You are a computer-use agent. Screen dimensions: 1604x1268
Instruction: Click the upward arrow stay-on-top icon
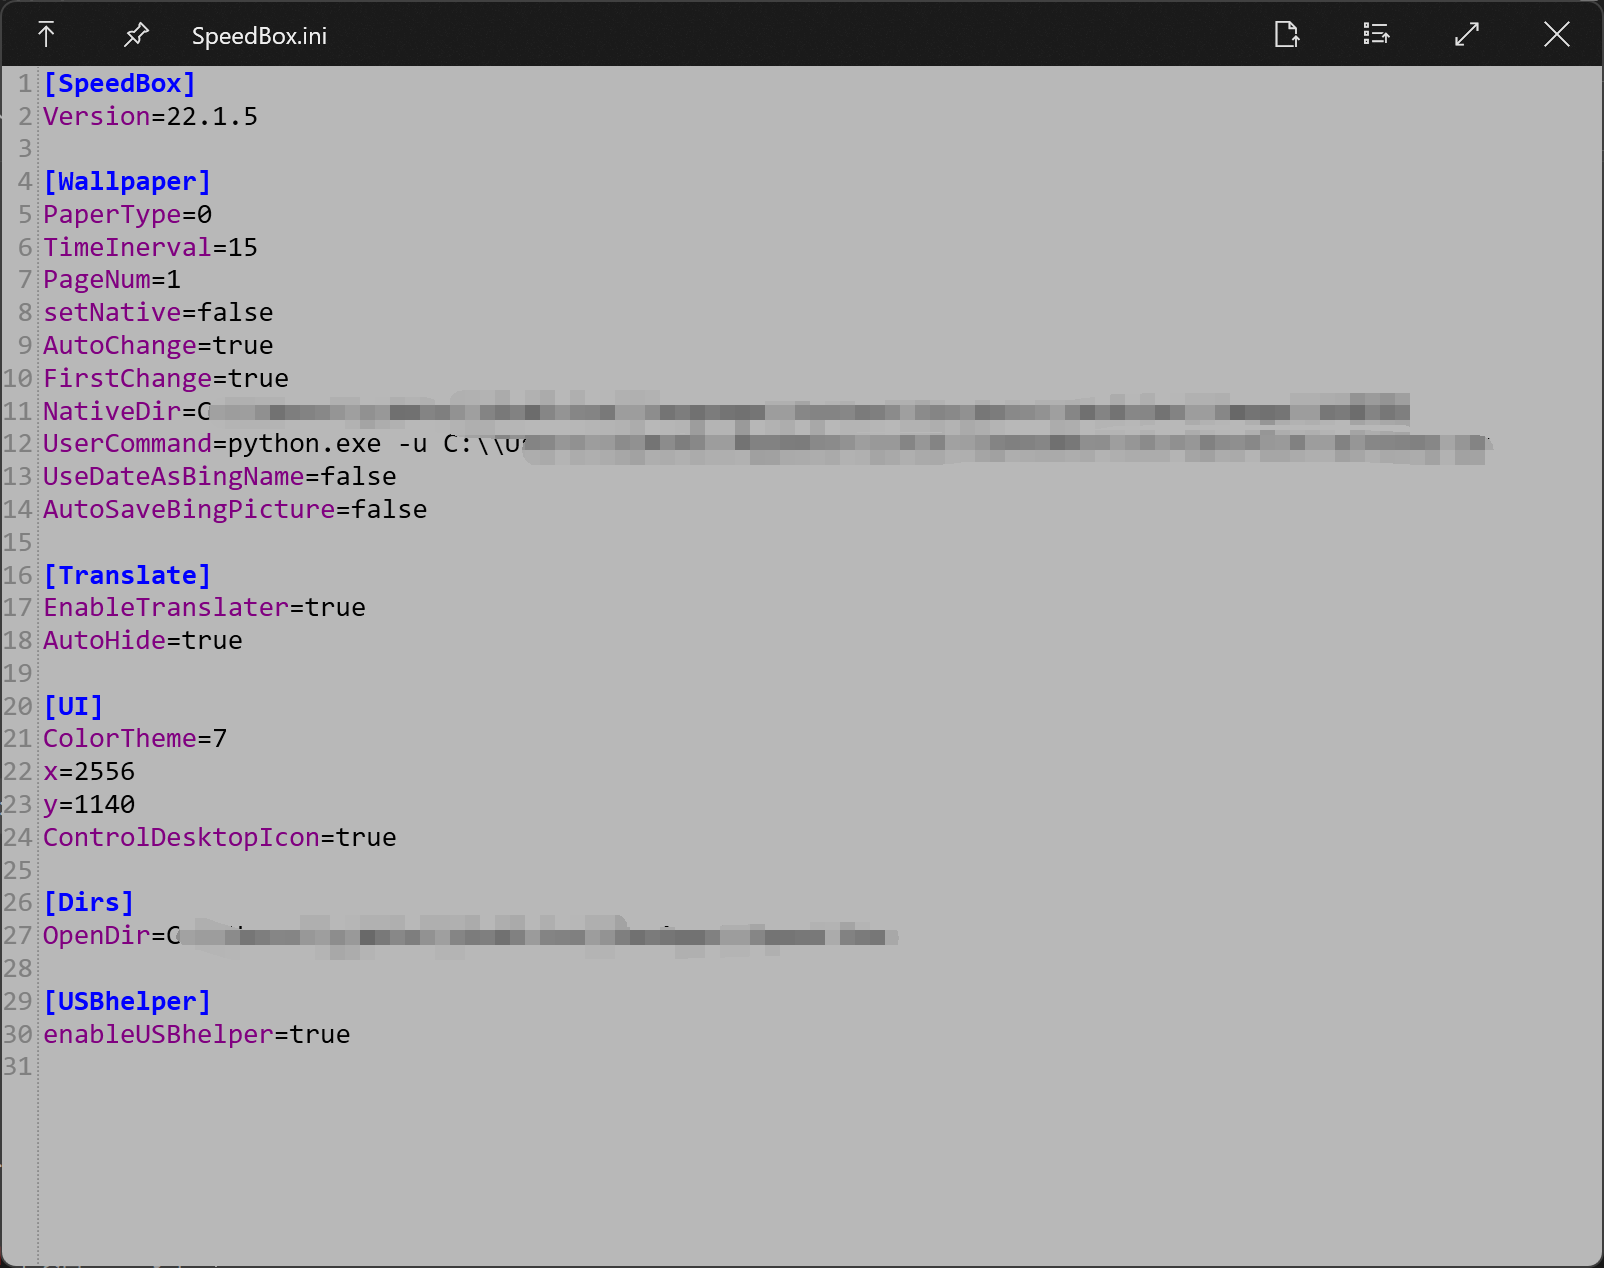click(x=46, y=35)
